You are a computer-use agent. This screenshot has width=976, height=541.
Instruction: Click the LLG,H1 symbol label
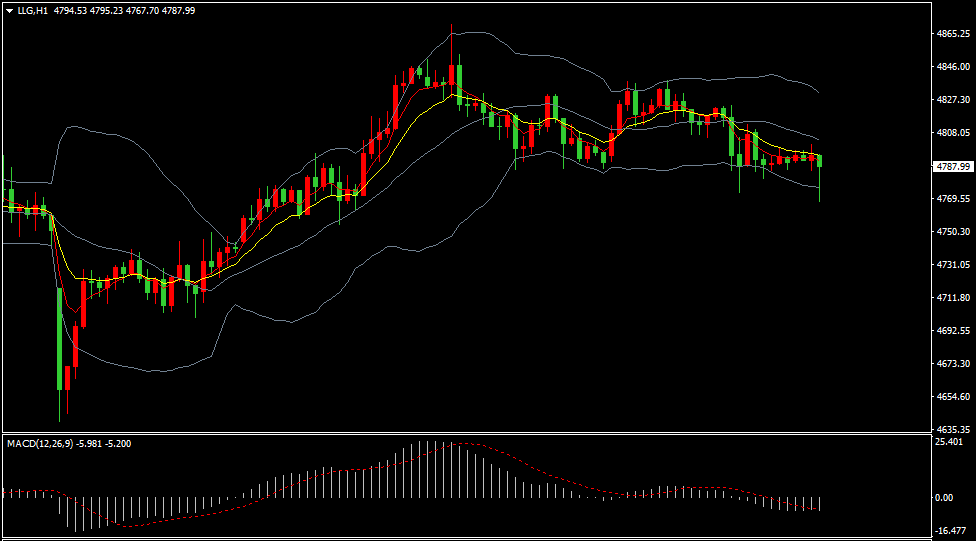point(32,10)
